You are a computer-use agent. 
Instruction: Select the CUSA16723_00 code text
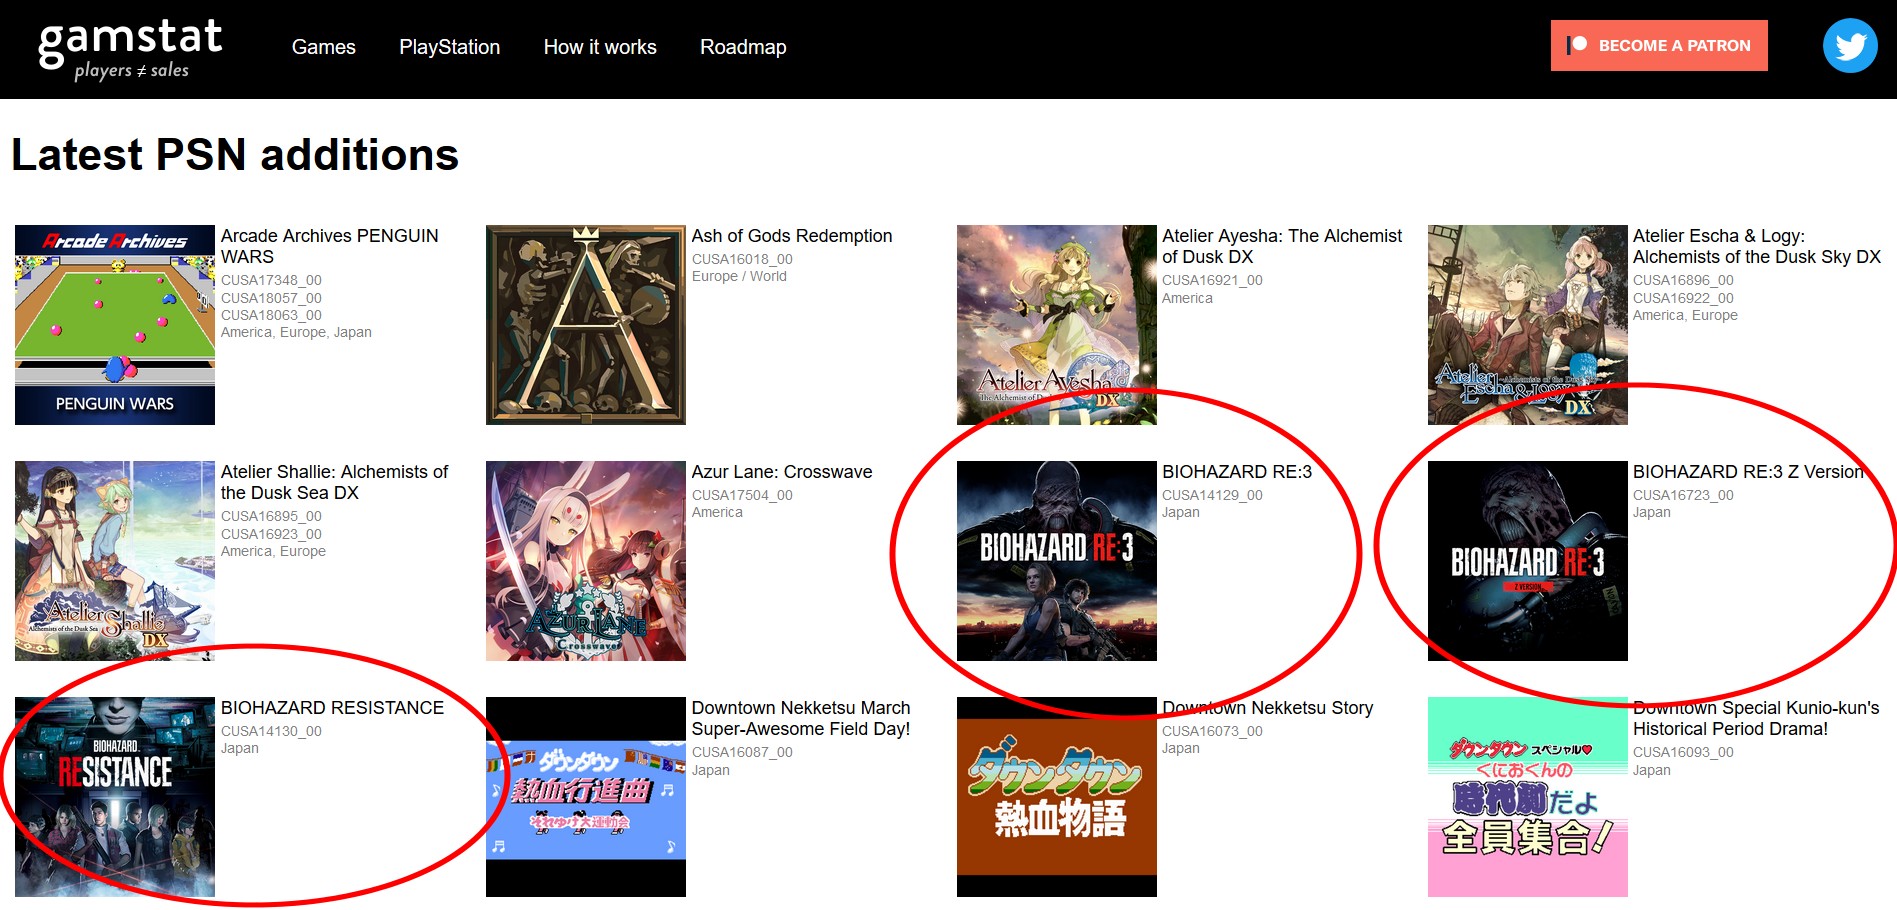pos(1683,495)
